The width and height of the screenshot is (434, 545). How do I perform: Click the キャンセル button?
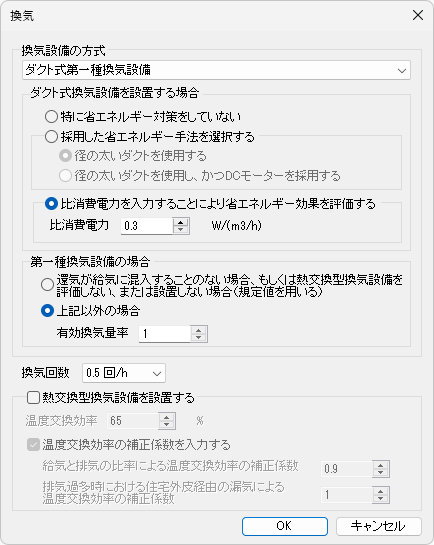(379, 526)
